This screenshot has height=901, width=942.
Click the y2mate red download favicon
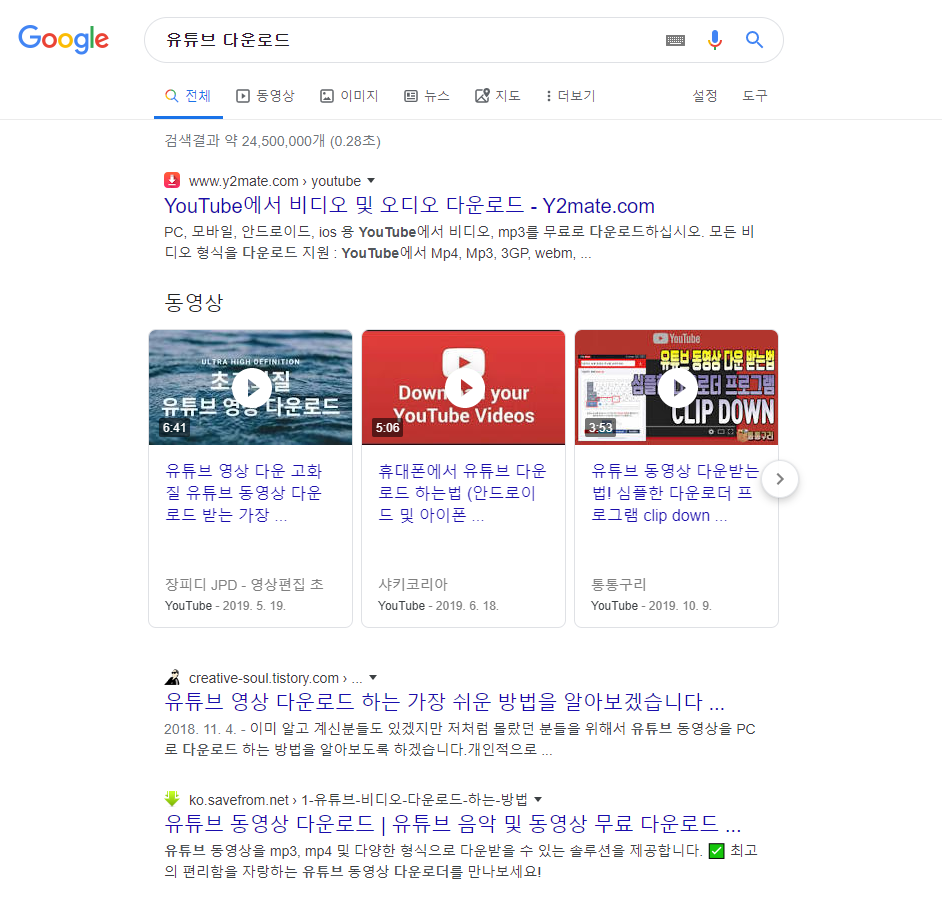pos(172,180)
